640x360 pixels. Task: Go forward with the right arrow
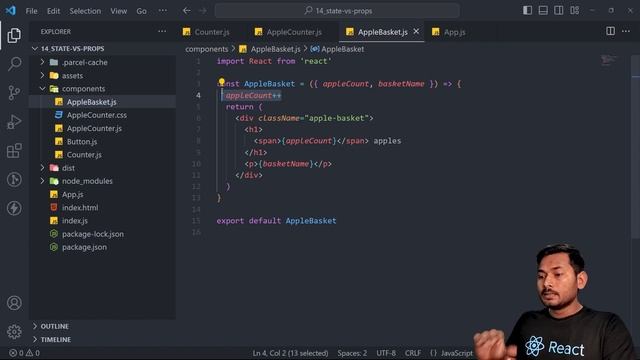pos(203,11)
